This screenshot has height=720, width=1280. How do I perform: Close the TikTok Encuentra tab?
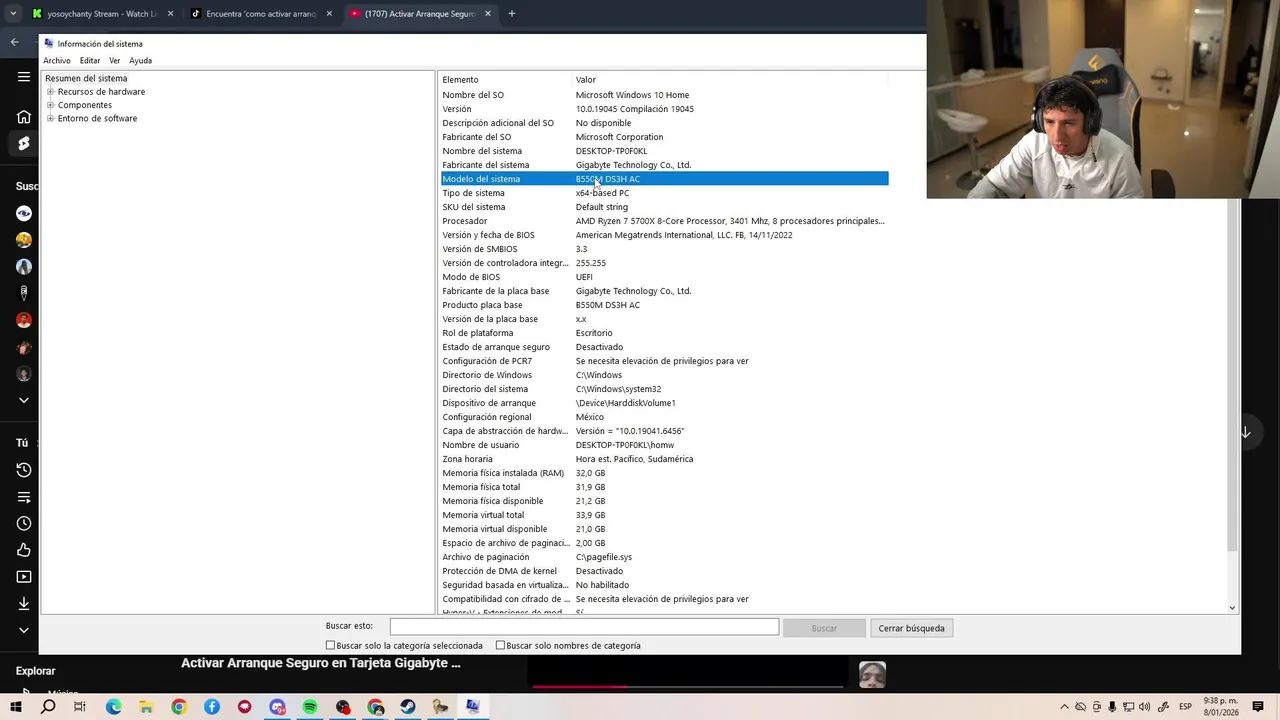(x=329, y=14)
